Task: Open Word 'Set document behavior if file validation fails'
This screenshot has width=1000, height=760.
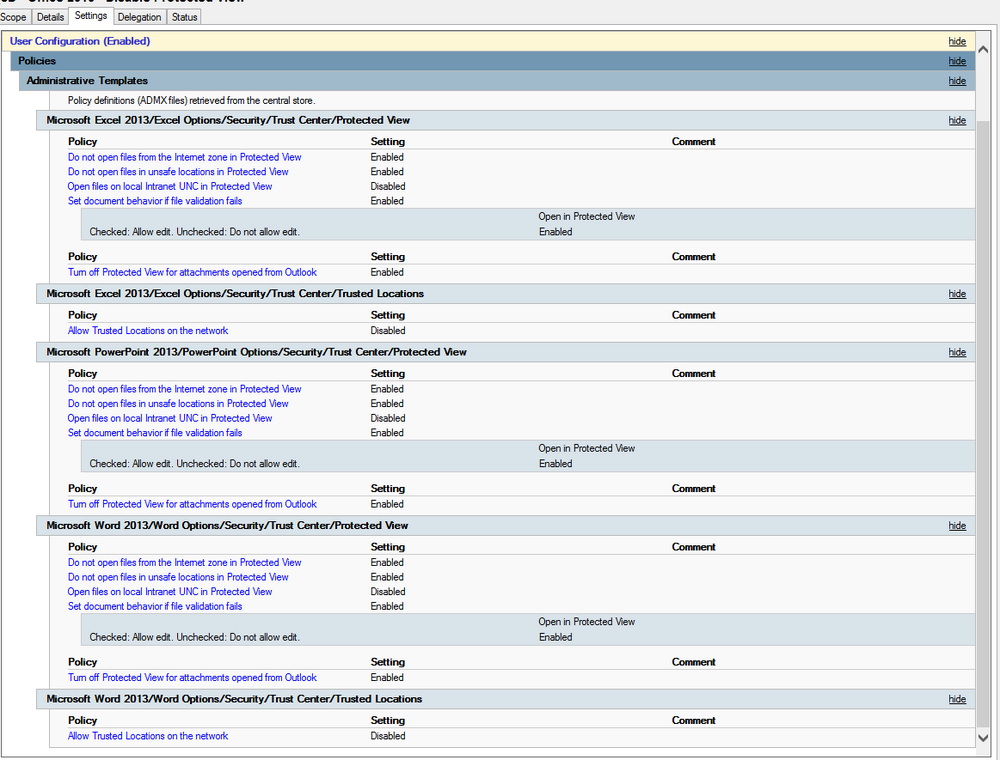Action: (155, 606)
